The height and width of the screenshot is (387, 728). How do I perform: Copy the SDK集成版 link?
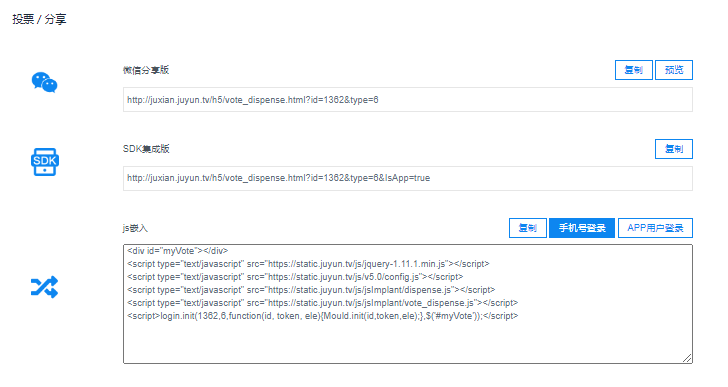point(674,149)
